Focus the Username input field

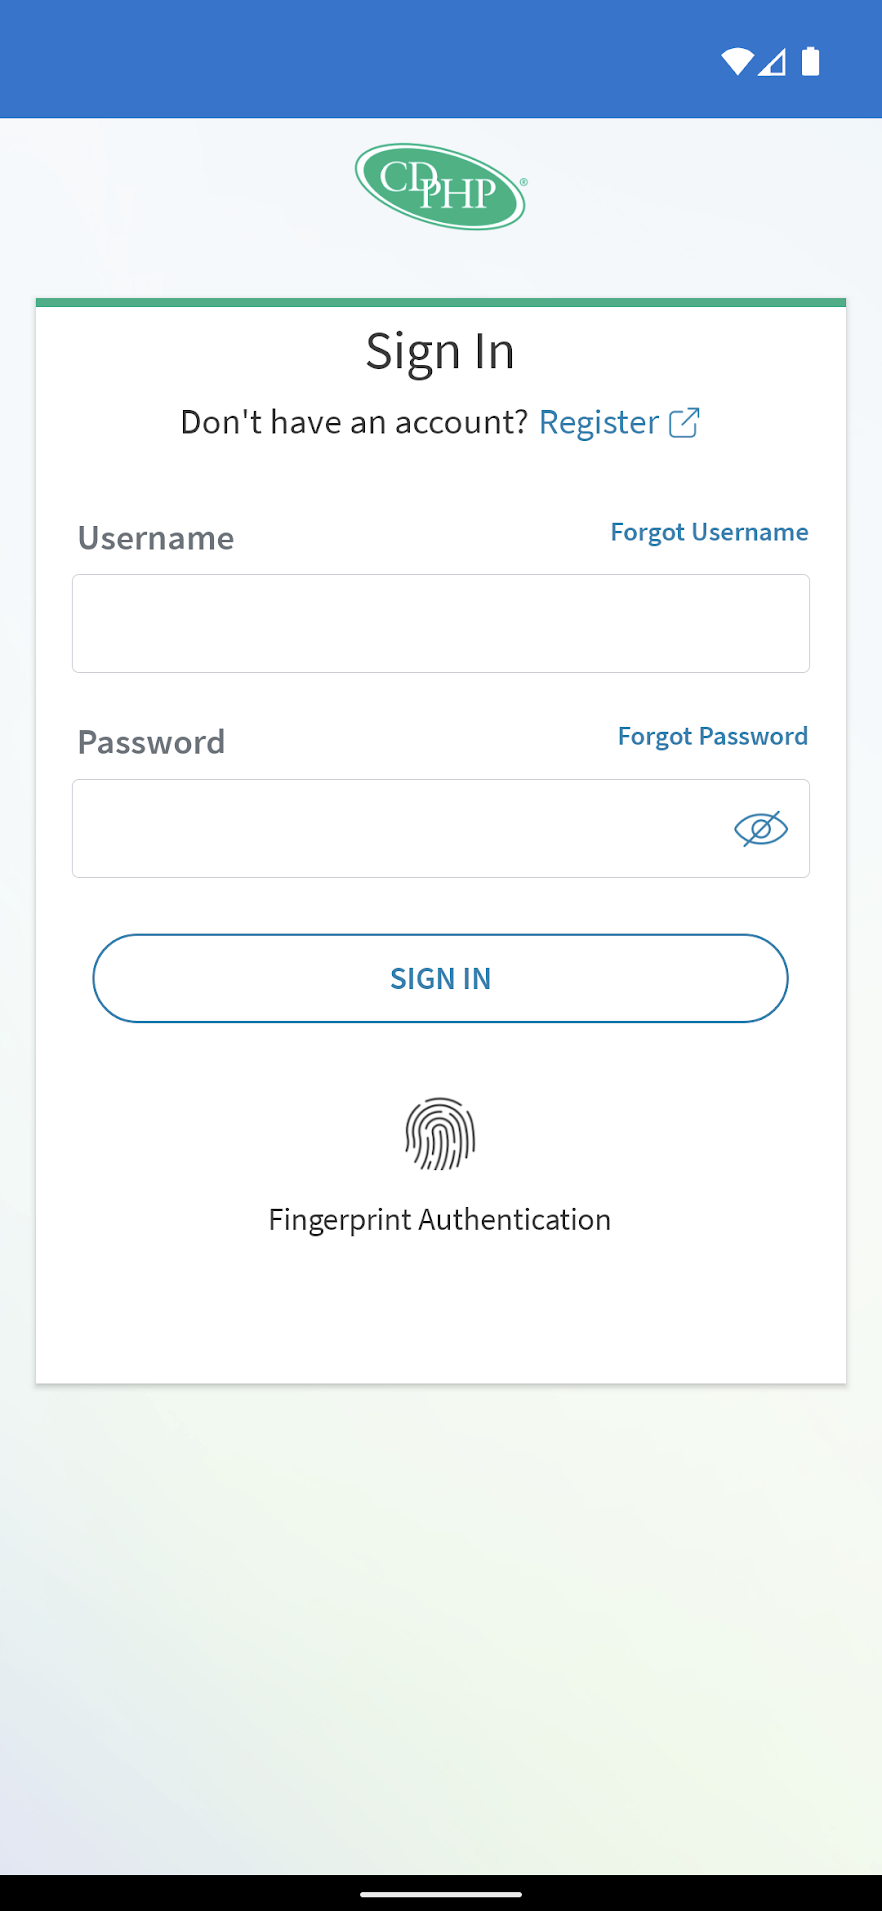[440, 623]
